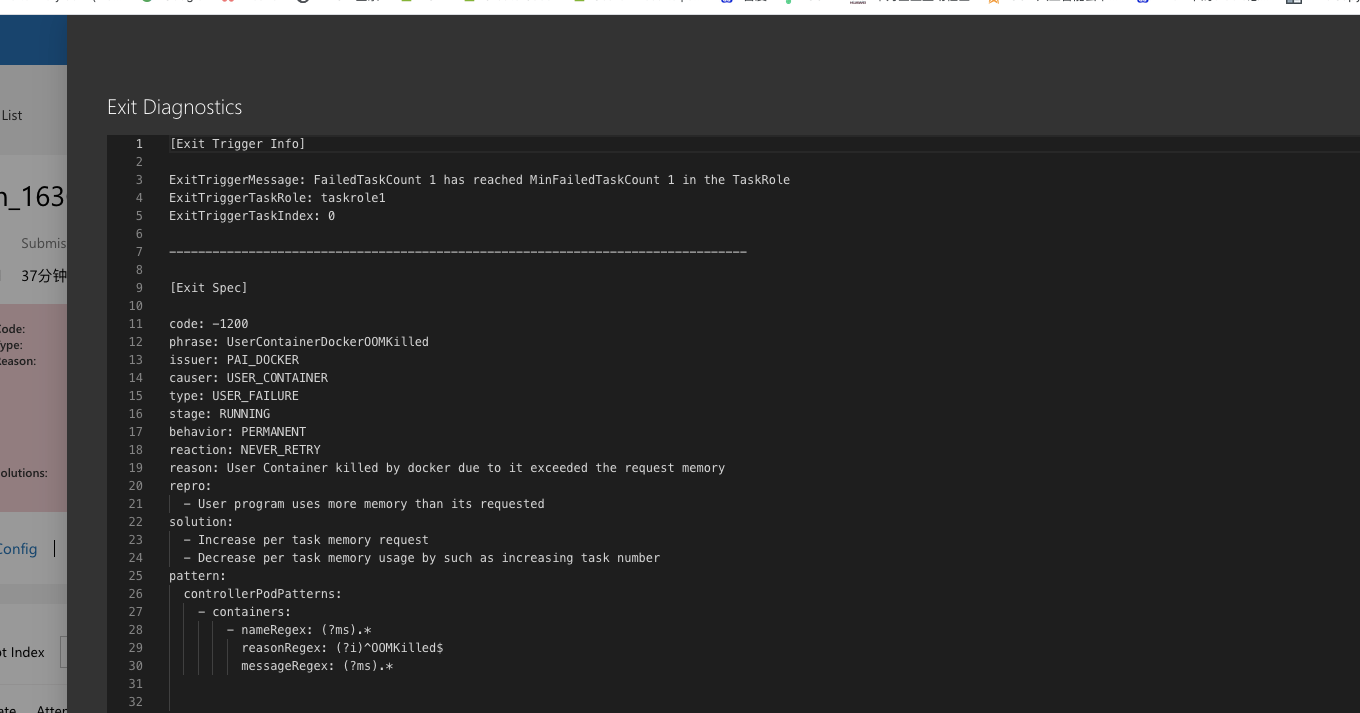Image resolution: width=1360 pixels, height=713 pixels.
Task: Click "User program uses more memory" line
Action: [x=364, y=504]
